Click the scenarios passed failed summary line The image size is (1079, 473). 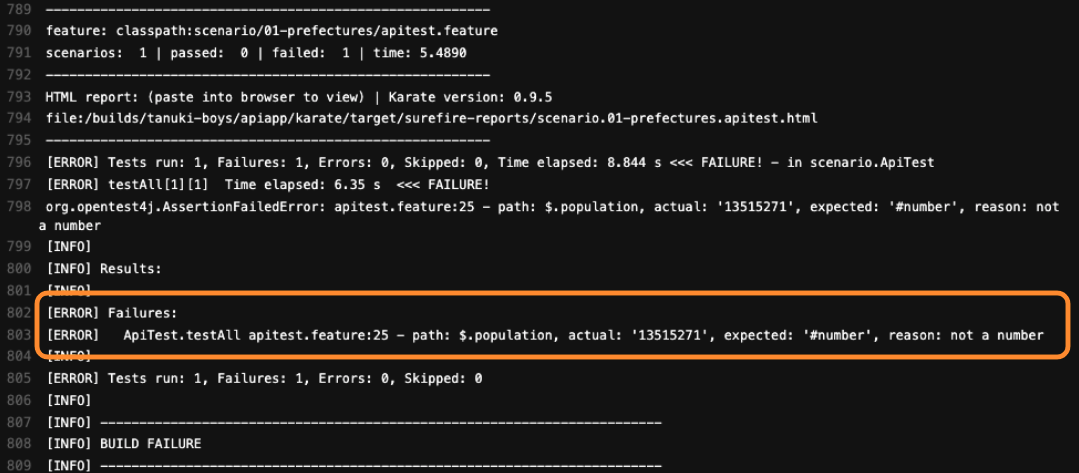click(257, 53)
